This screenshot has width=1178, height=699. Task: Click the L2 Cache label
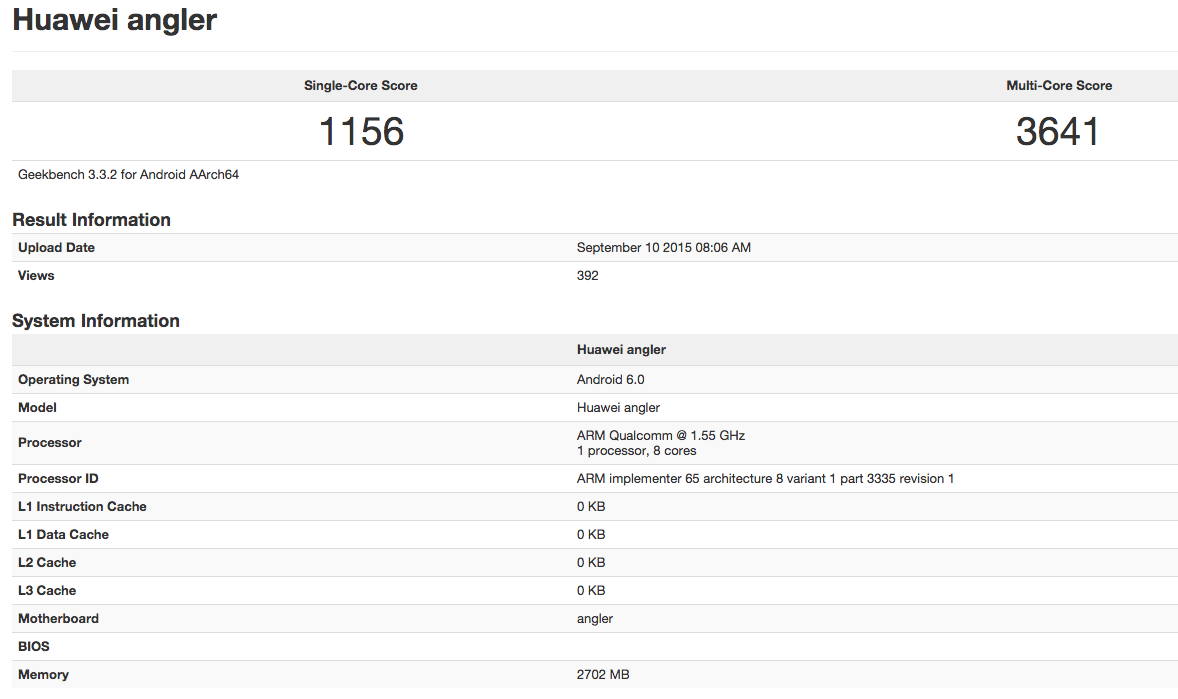[47, 562]
